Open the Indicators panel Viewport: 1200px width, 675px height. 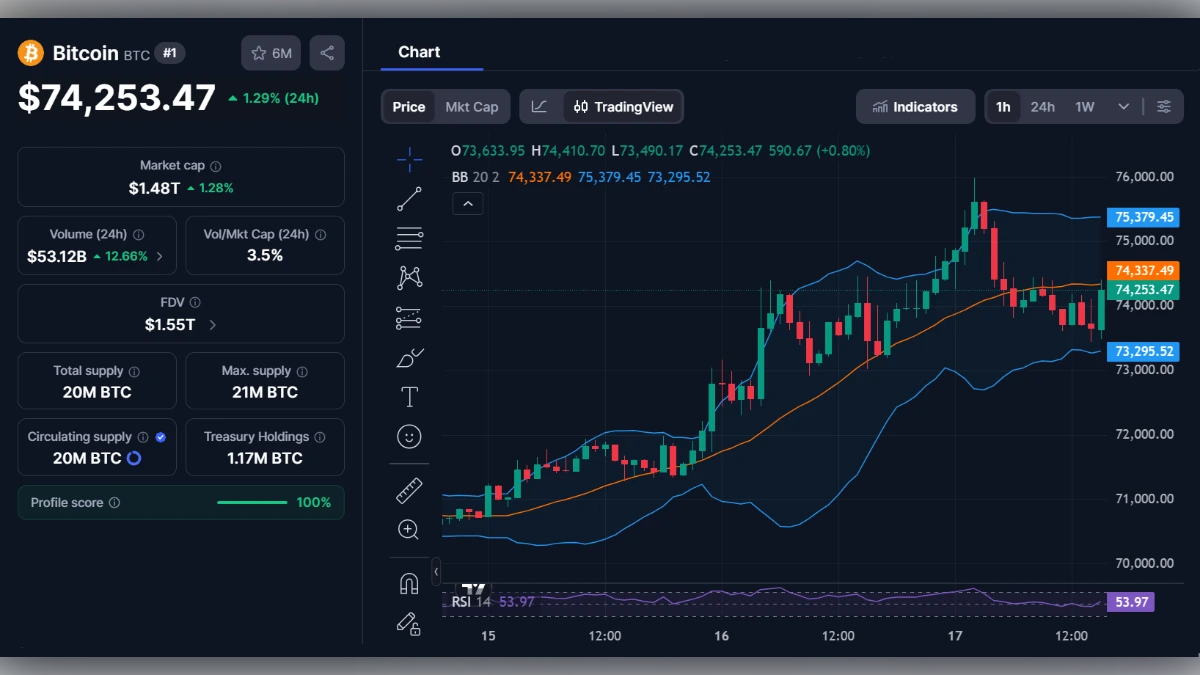coord(915,106)
